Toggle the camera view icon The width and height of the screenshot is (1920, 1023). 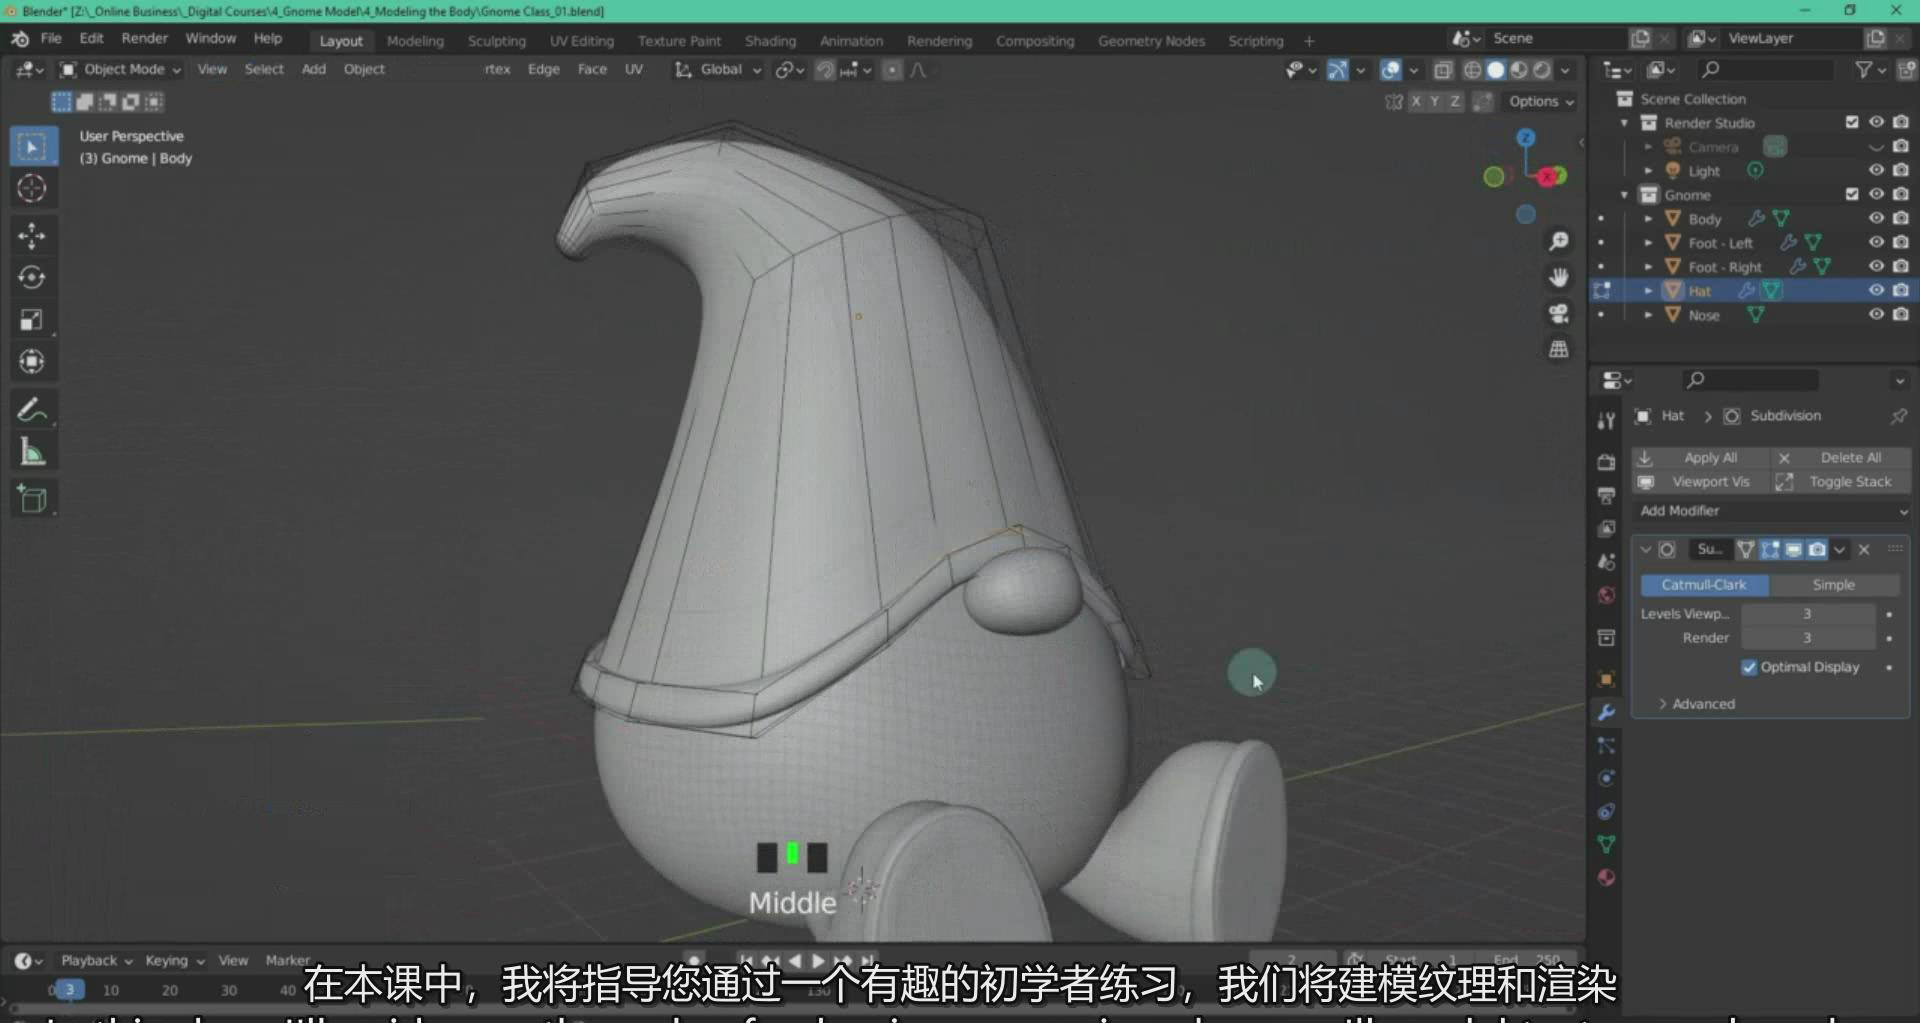(1559, 313)
